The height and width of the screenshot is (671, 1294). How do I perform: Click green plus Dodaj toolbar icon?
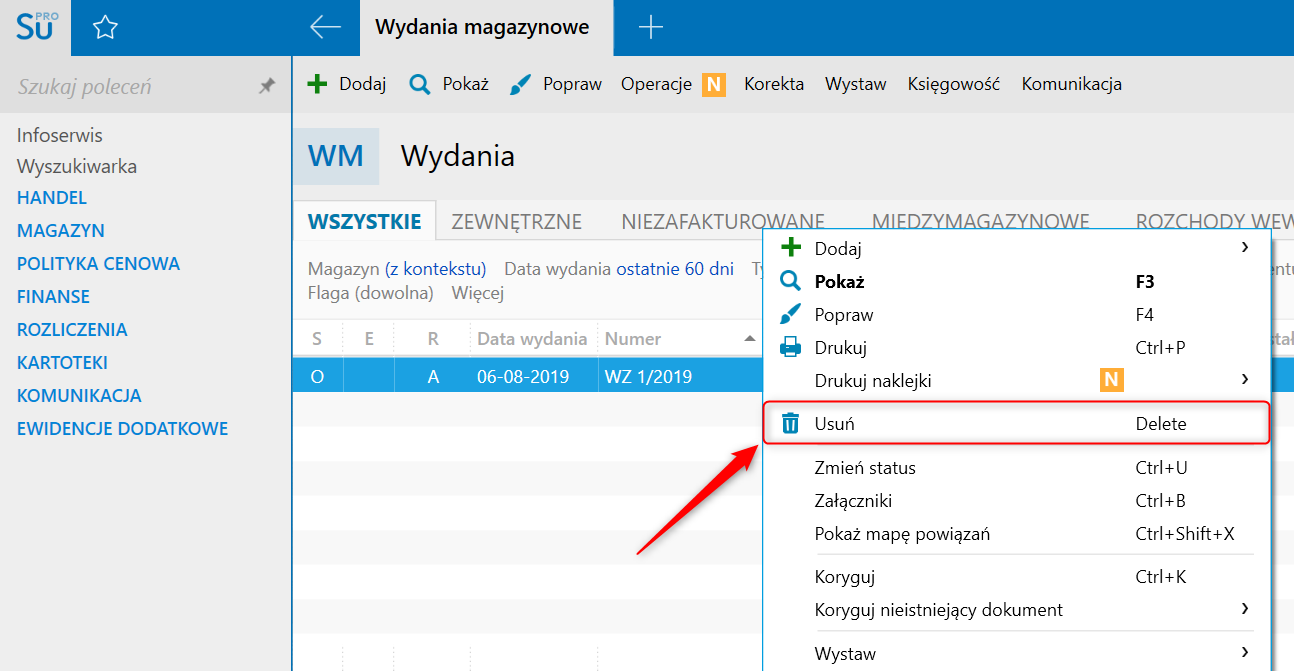pyautogui.click(x=317, y=84)
